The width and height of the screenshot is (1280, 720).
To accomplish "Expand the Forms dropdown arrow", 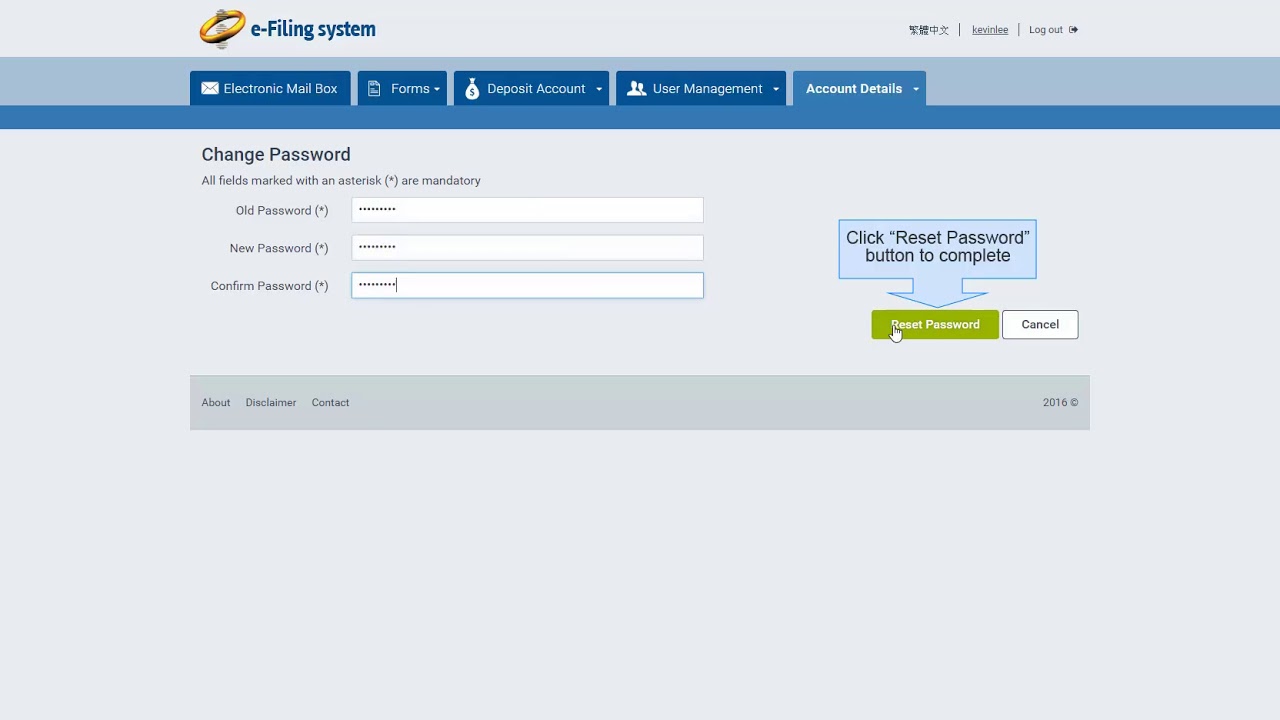I will pyautogui.click(x=437, y=89).
